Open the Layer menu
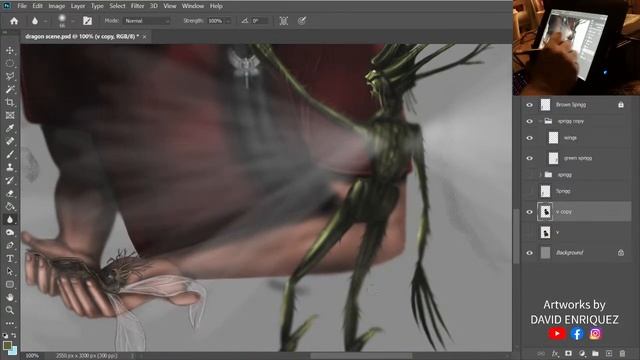The height and width of the screenshot is (360, 640). (78, 6)
